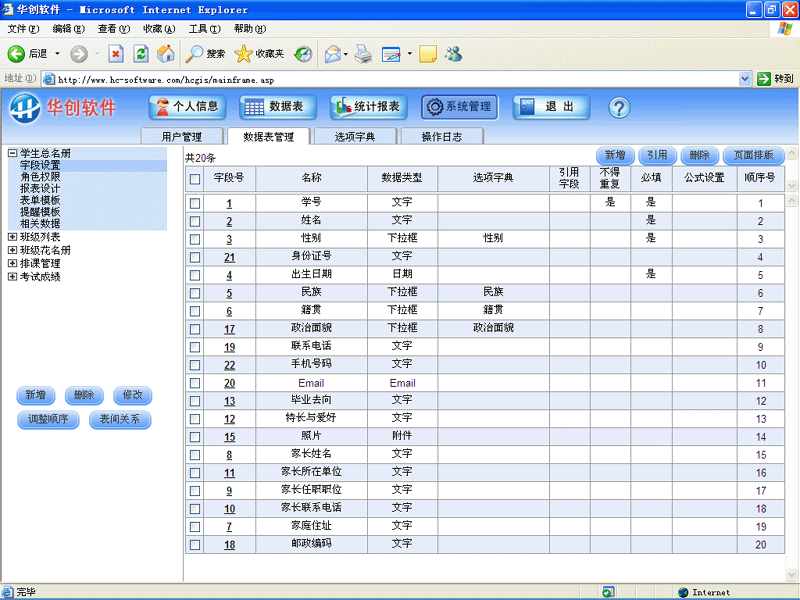The height and width of the screenshot is (600, 800).
Task: Open the 工具(T) menu
Action: [204, 28]
